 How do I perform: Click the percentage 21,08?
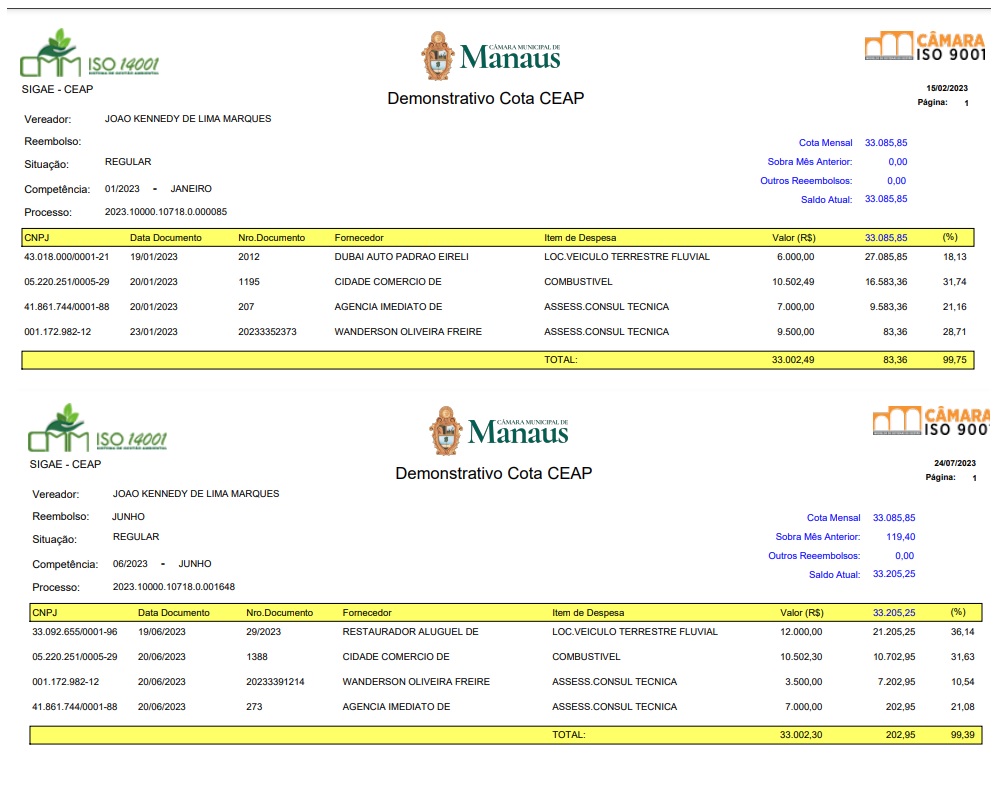point(963,707)
